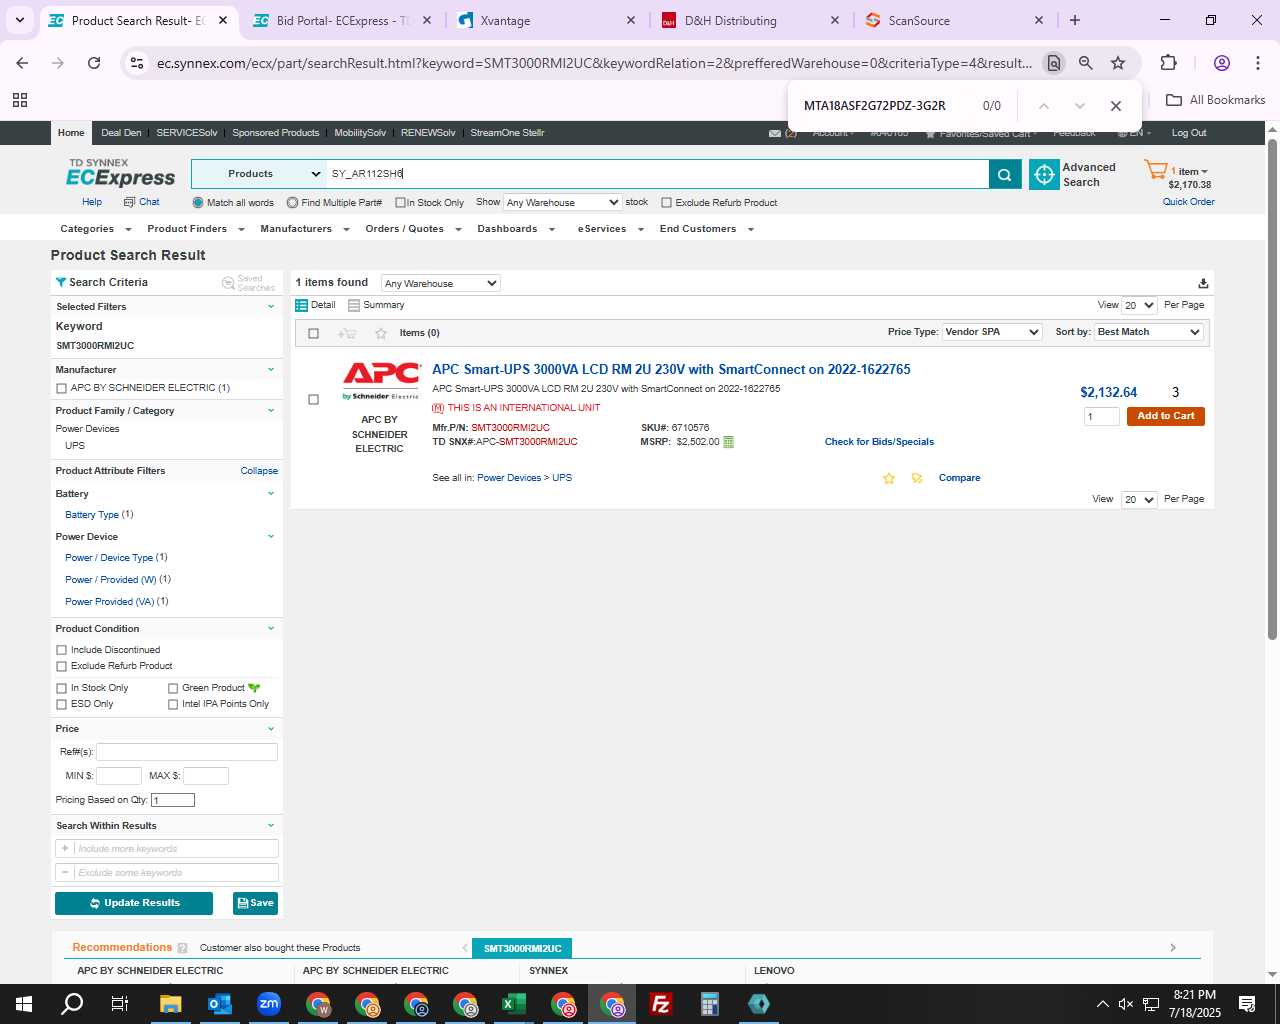1280x1024 pixels.
Task: Click the APC by Schneider Electric logo
Action: point(381,380)
